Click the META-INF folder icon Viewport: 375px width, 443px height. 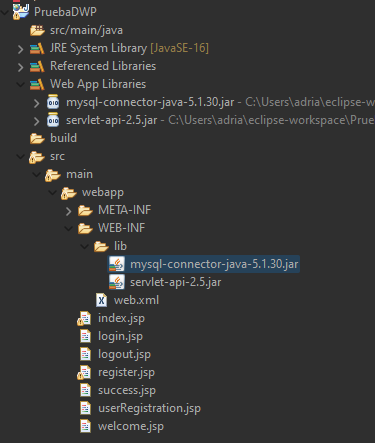85,210
